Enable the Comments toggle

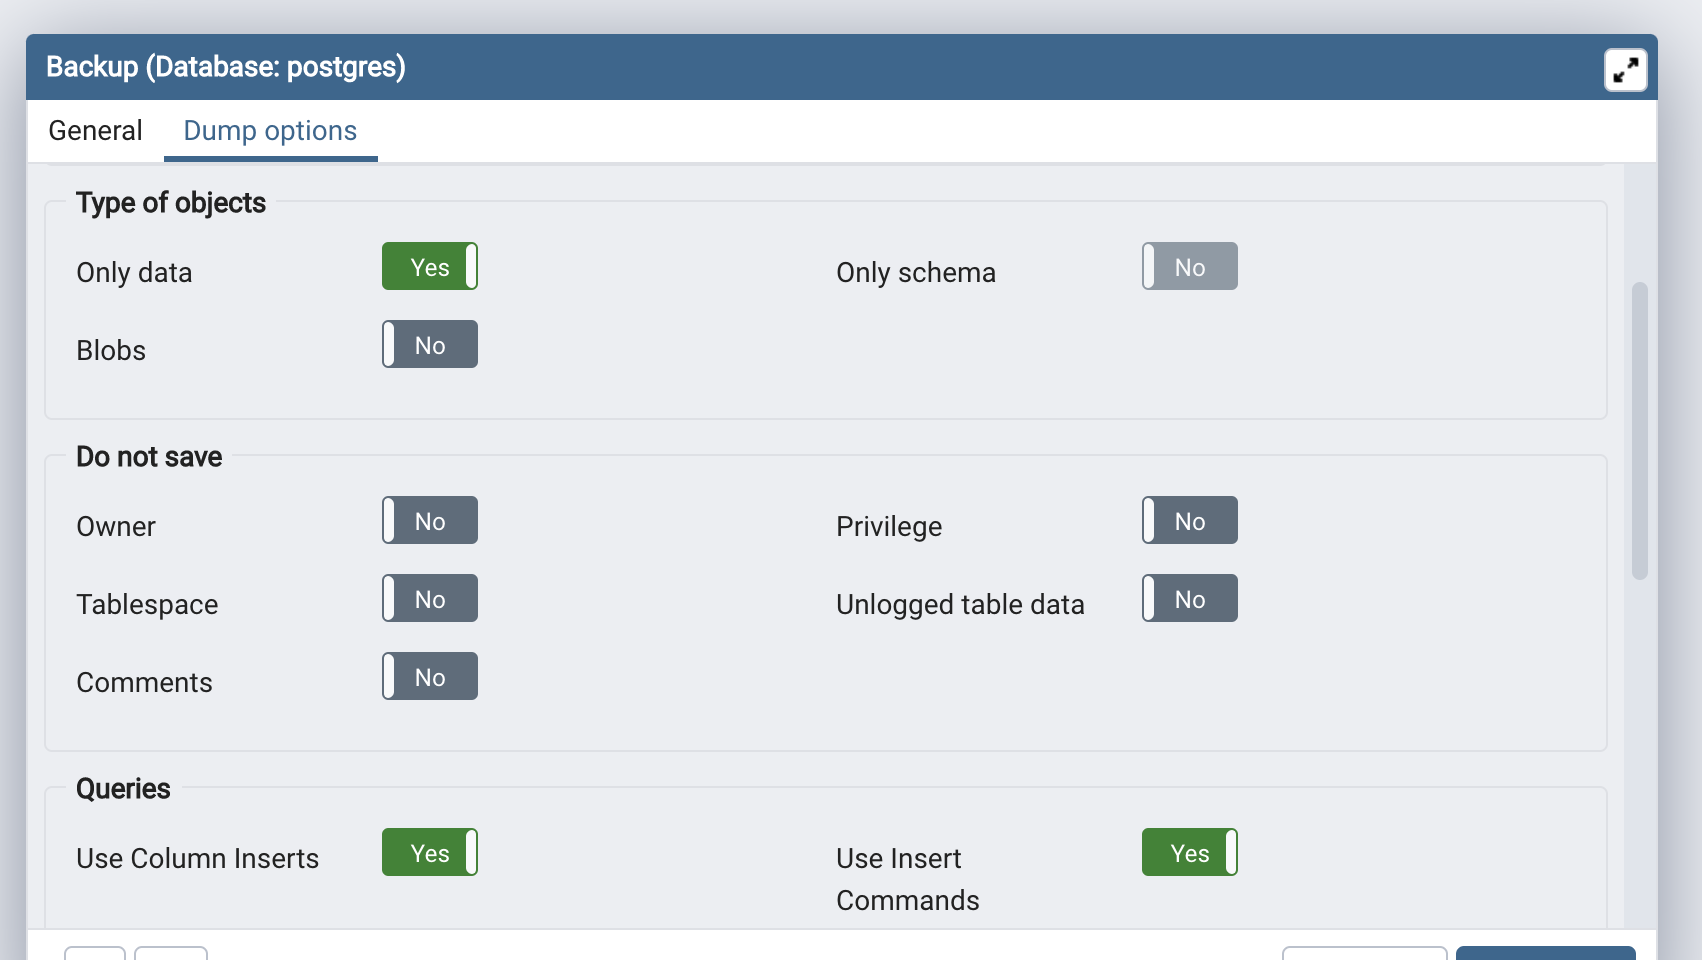tap(430, 677)
